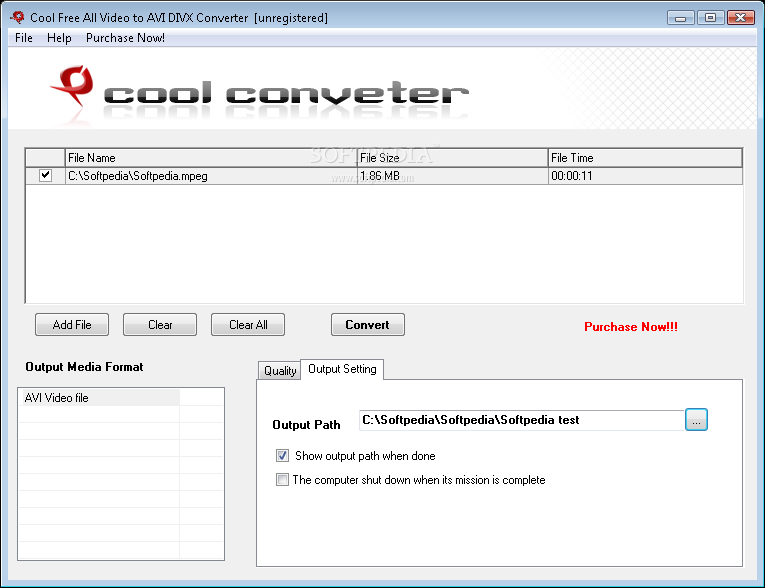This screenshot has height=588, width=765.
Task: Switch to the Quality tab
Action: tap(280, 370)
